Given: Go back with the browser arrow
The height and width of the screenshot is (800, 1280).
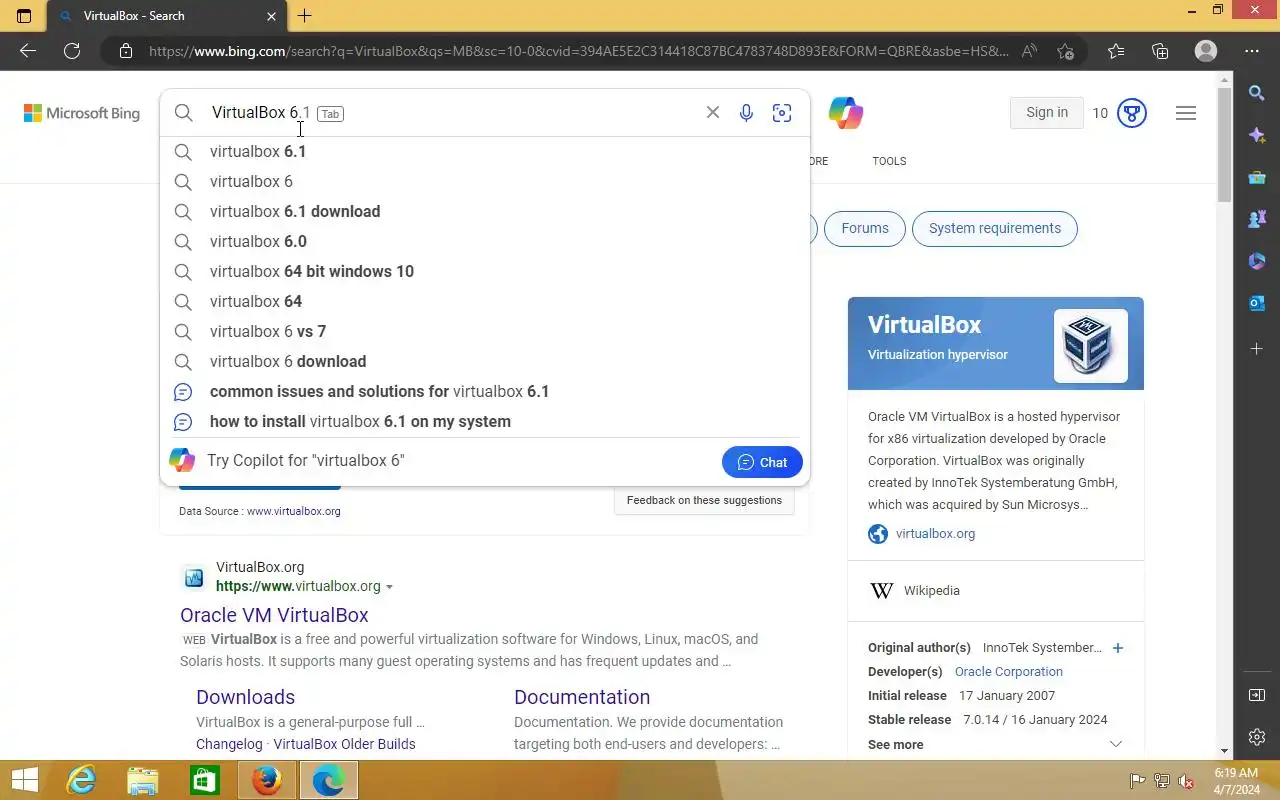Looking at the screenshot, I should click(x=28, y=51).
